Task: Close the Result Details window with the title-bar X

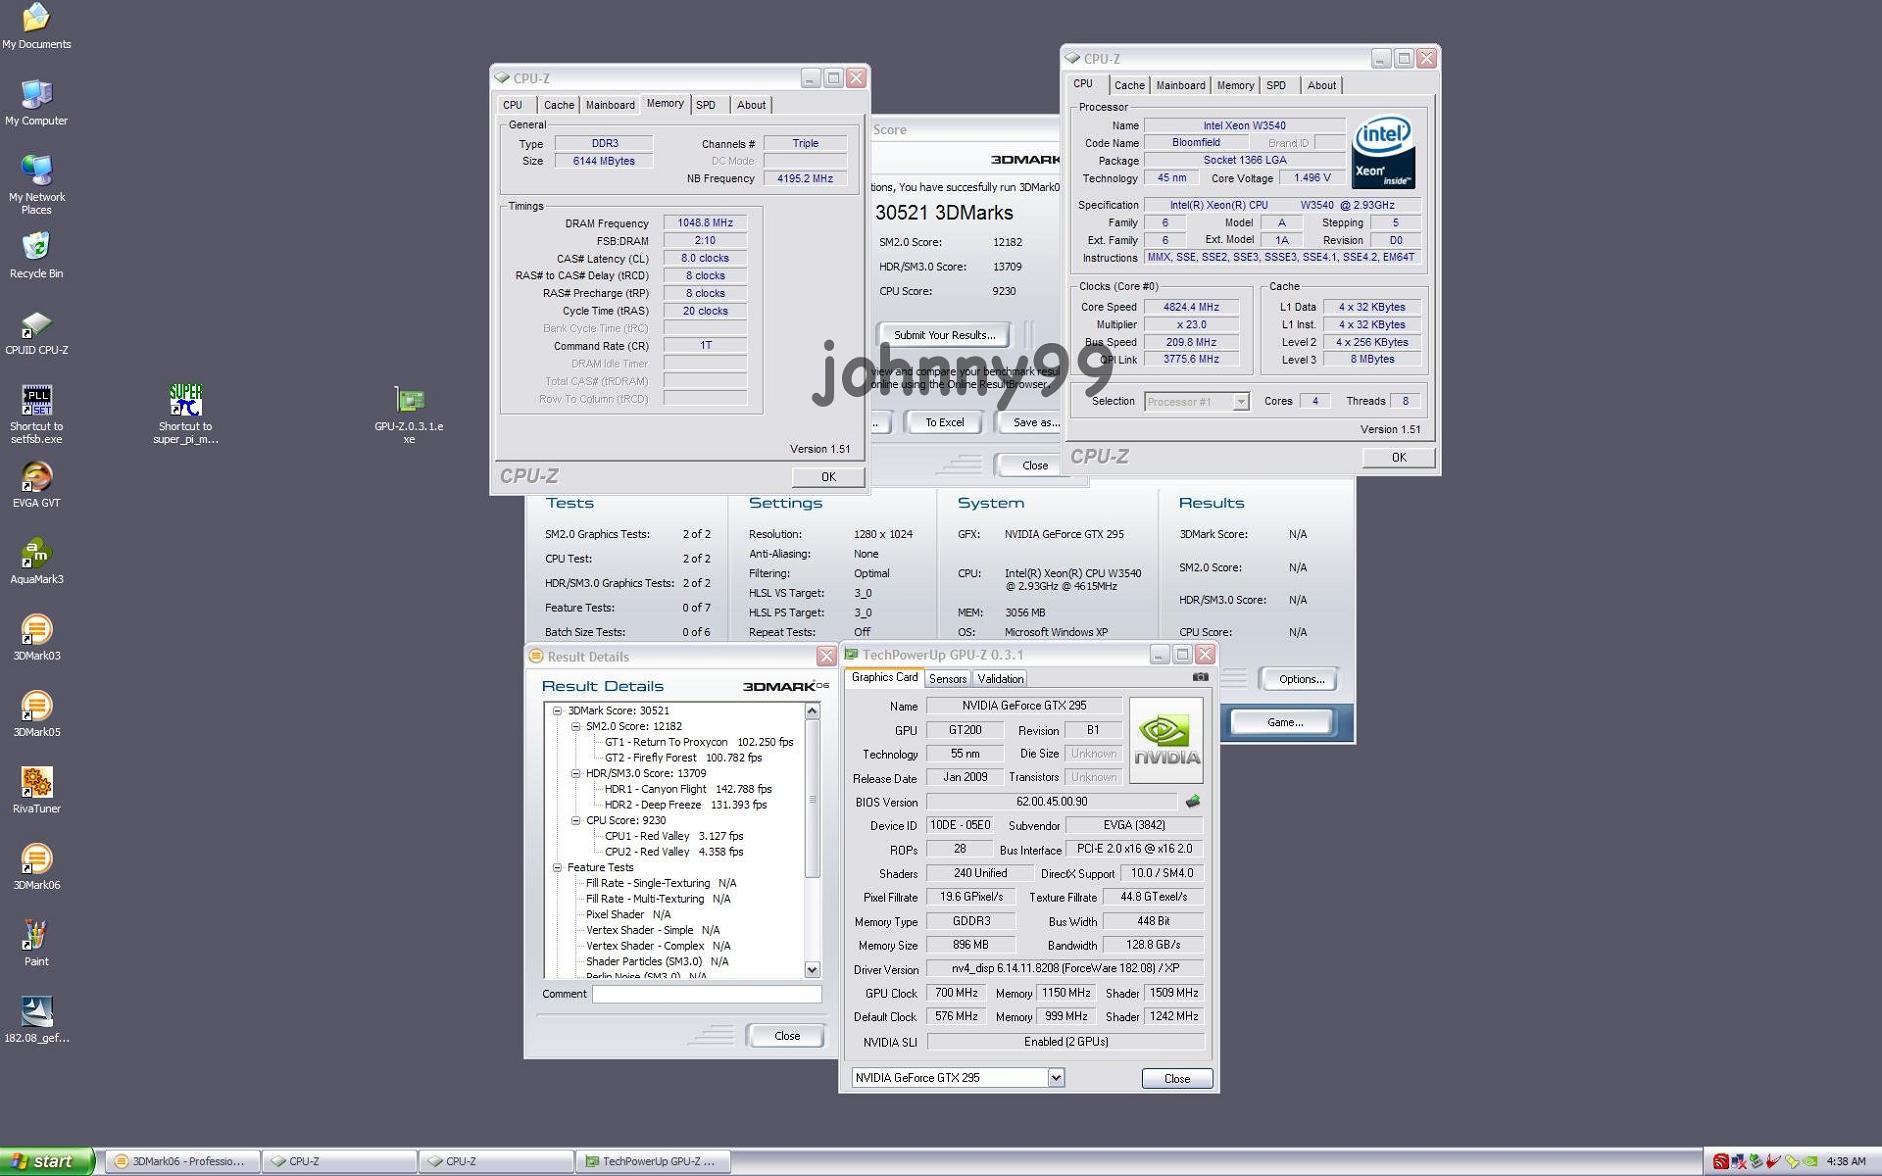Action: click(x=826, y=656)
